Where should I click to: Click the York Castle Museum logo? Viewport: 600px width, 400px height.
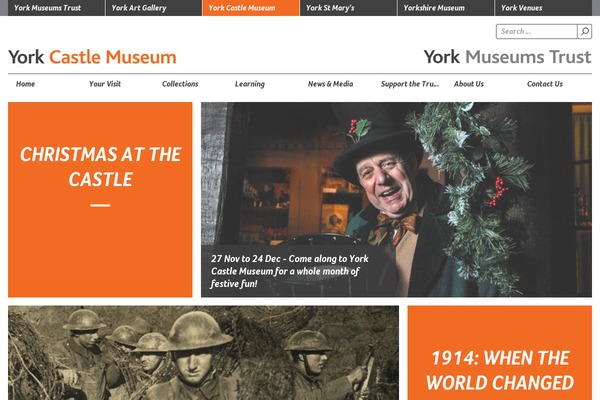pyautogui.click(x=92, y=57)
